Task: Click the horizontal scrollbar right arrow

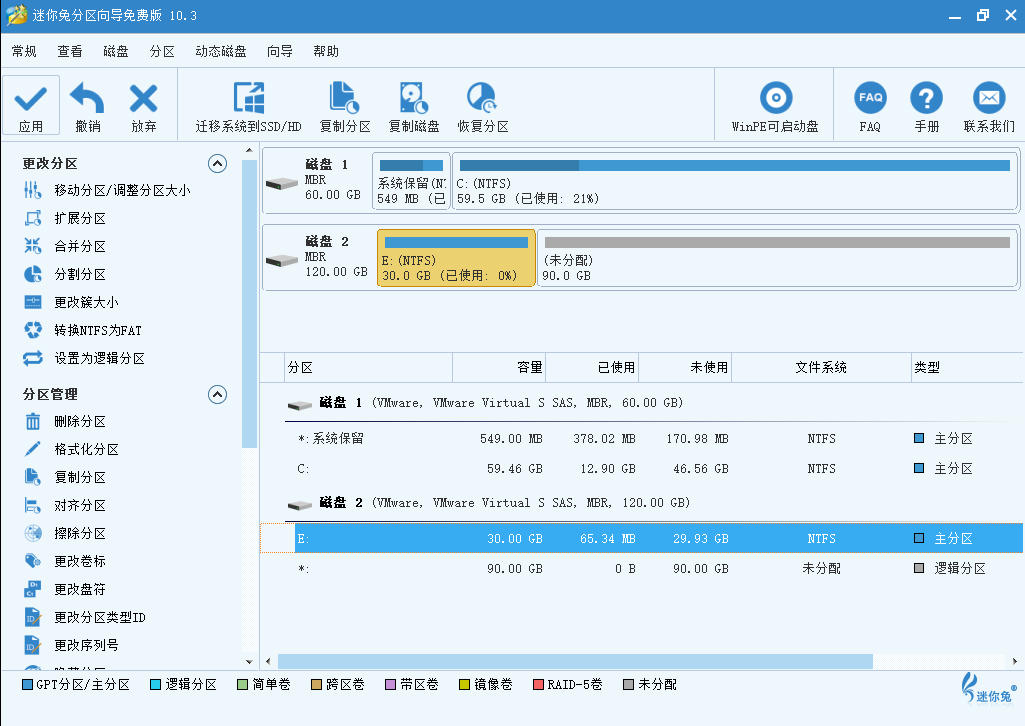Action: 1015,662
